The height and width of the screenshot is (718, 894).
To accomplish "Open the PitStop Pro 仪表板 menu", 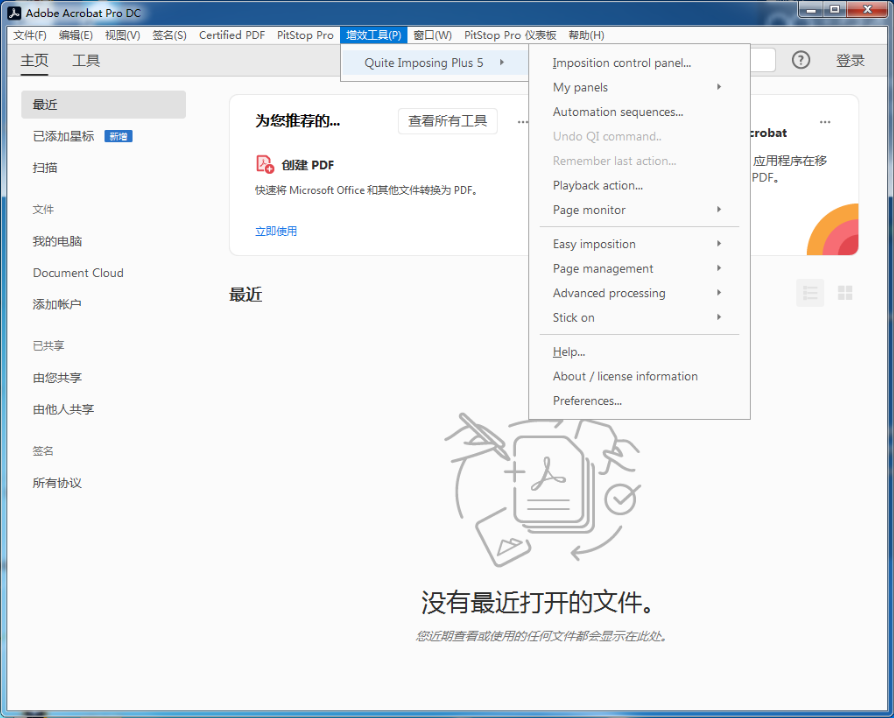I will (510, 35).
